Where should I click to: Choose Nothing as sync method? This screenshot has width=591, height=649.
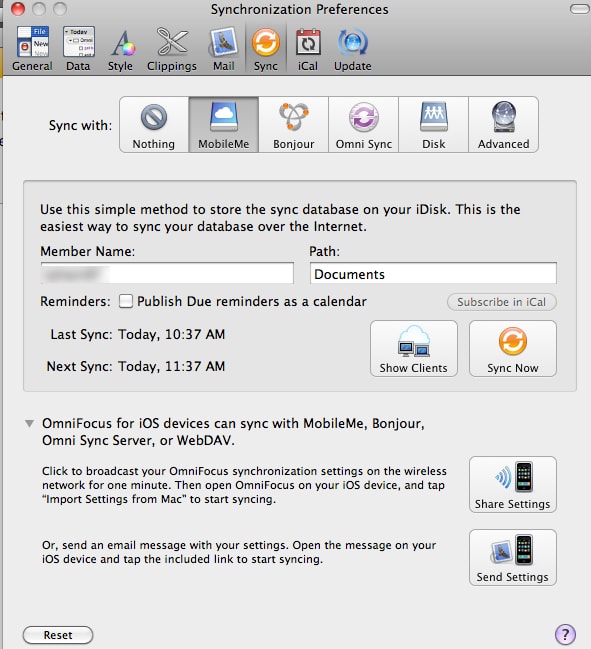(154, 125)
